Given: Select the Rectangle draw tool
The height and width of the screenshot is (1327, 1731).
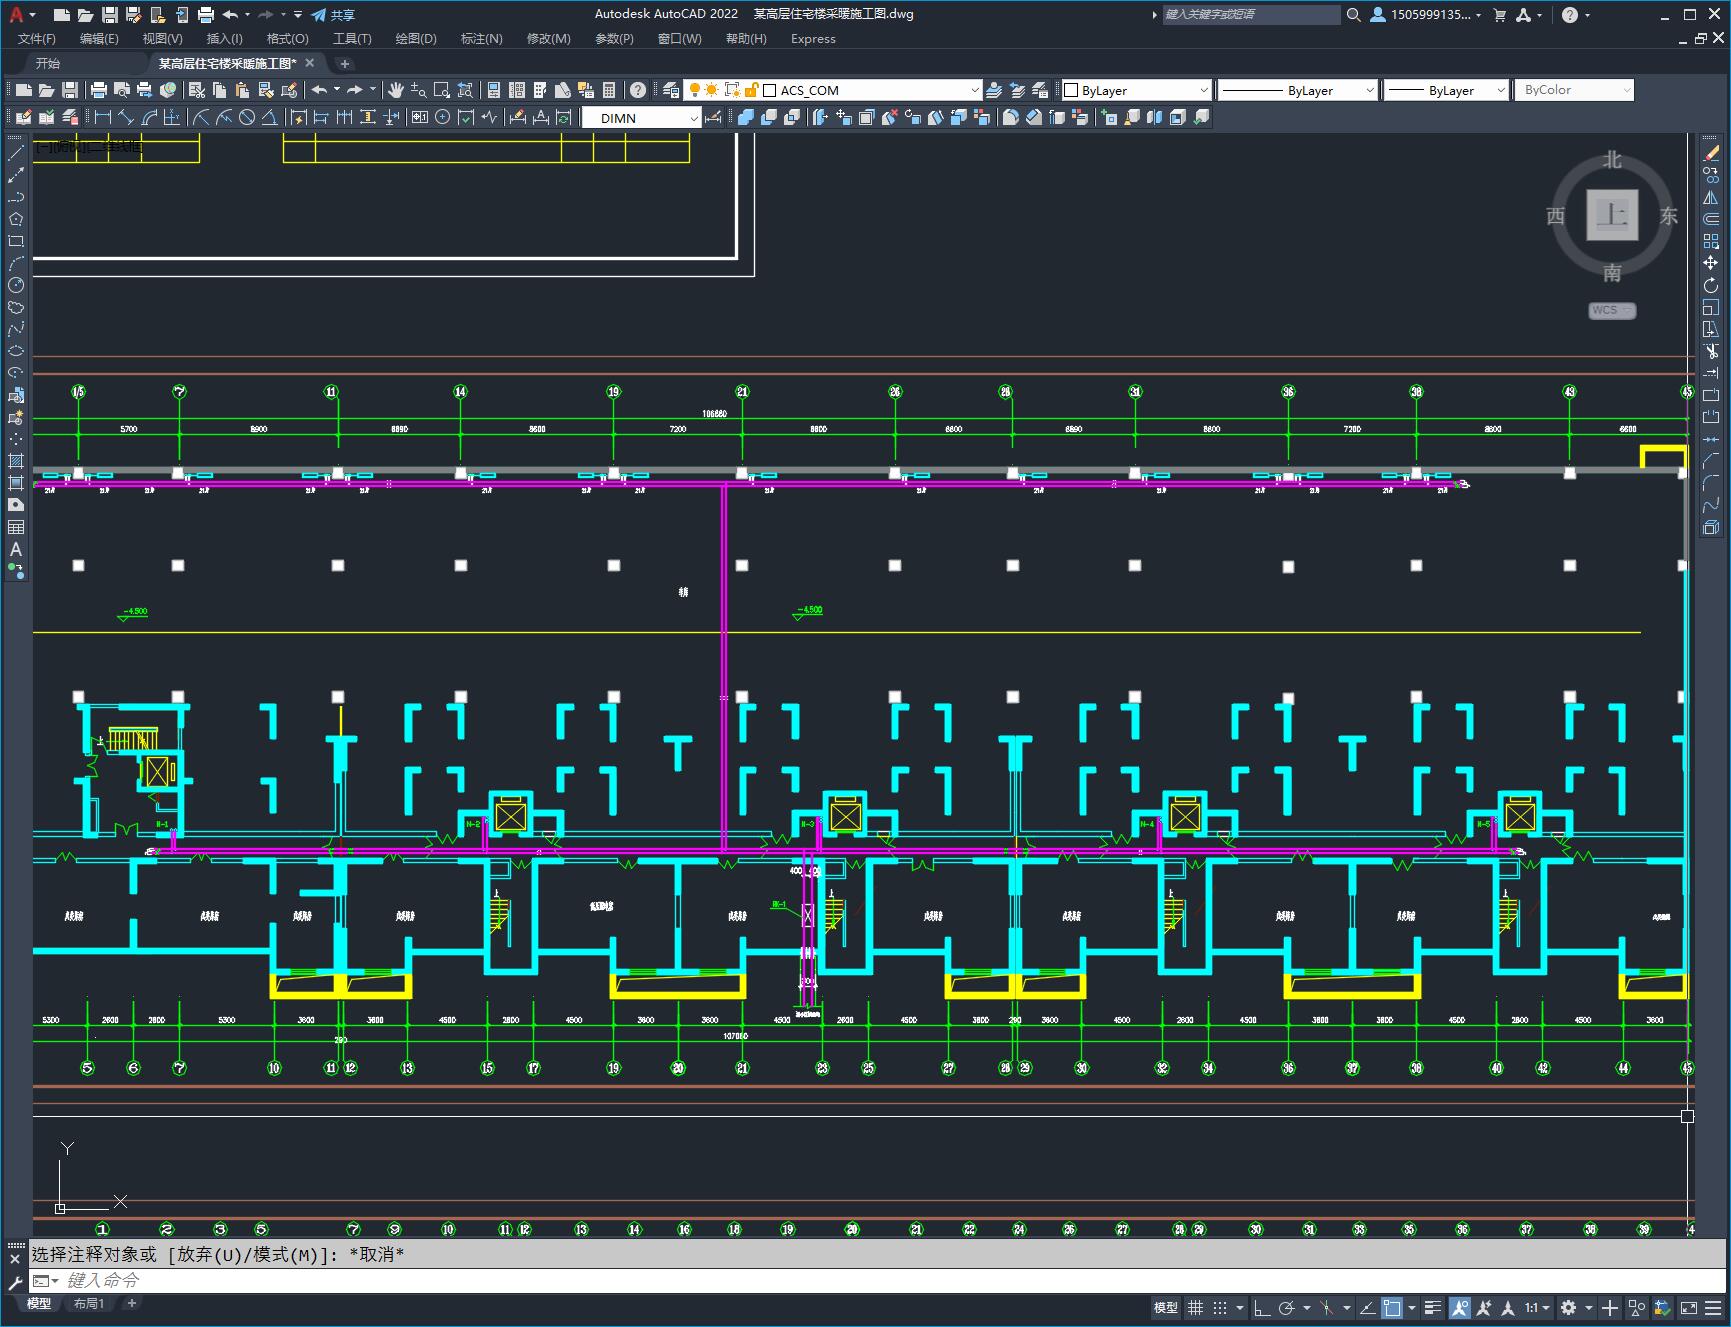Looking at the screenshot, I should [x=16, y=241].
